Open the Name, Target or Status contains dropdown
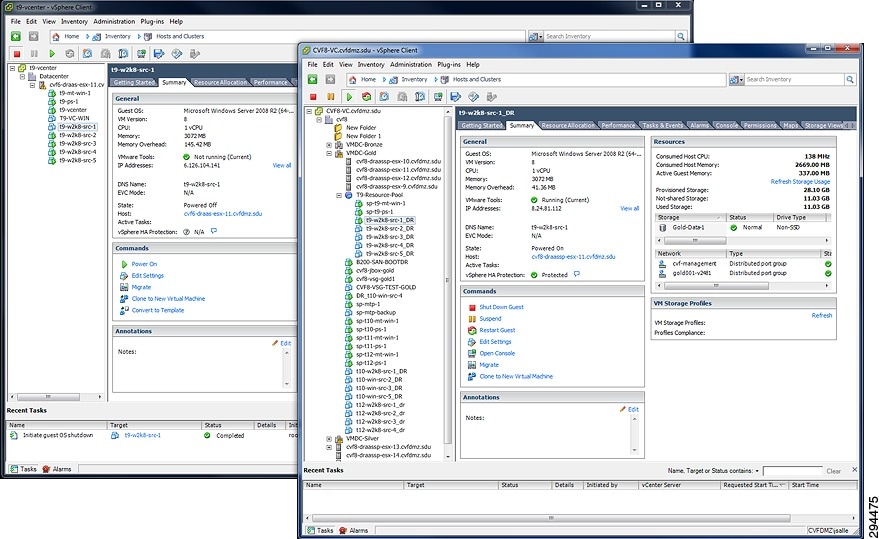This screenshot has width=879, height=539. tap(757, 471)
